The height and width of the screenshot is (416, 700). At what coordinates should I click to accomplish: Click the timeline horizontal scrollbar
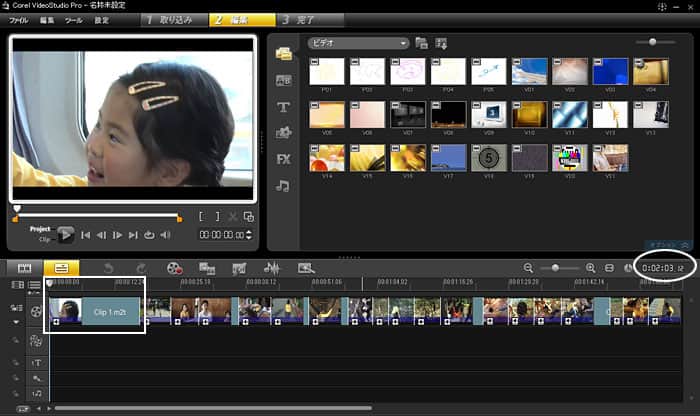click(x=213, y=408)
